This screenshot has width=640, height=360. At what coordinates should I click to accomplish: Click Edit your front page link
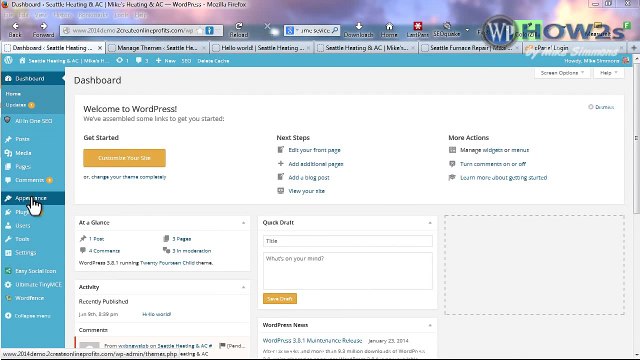coord(314,150)
